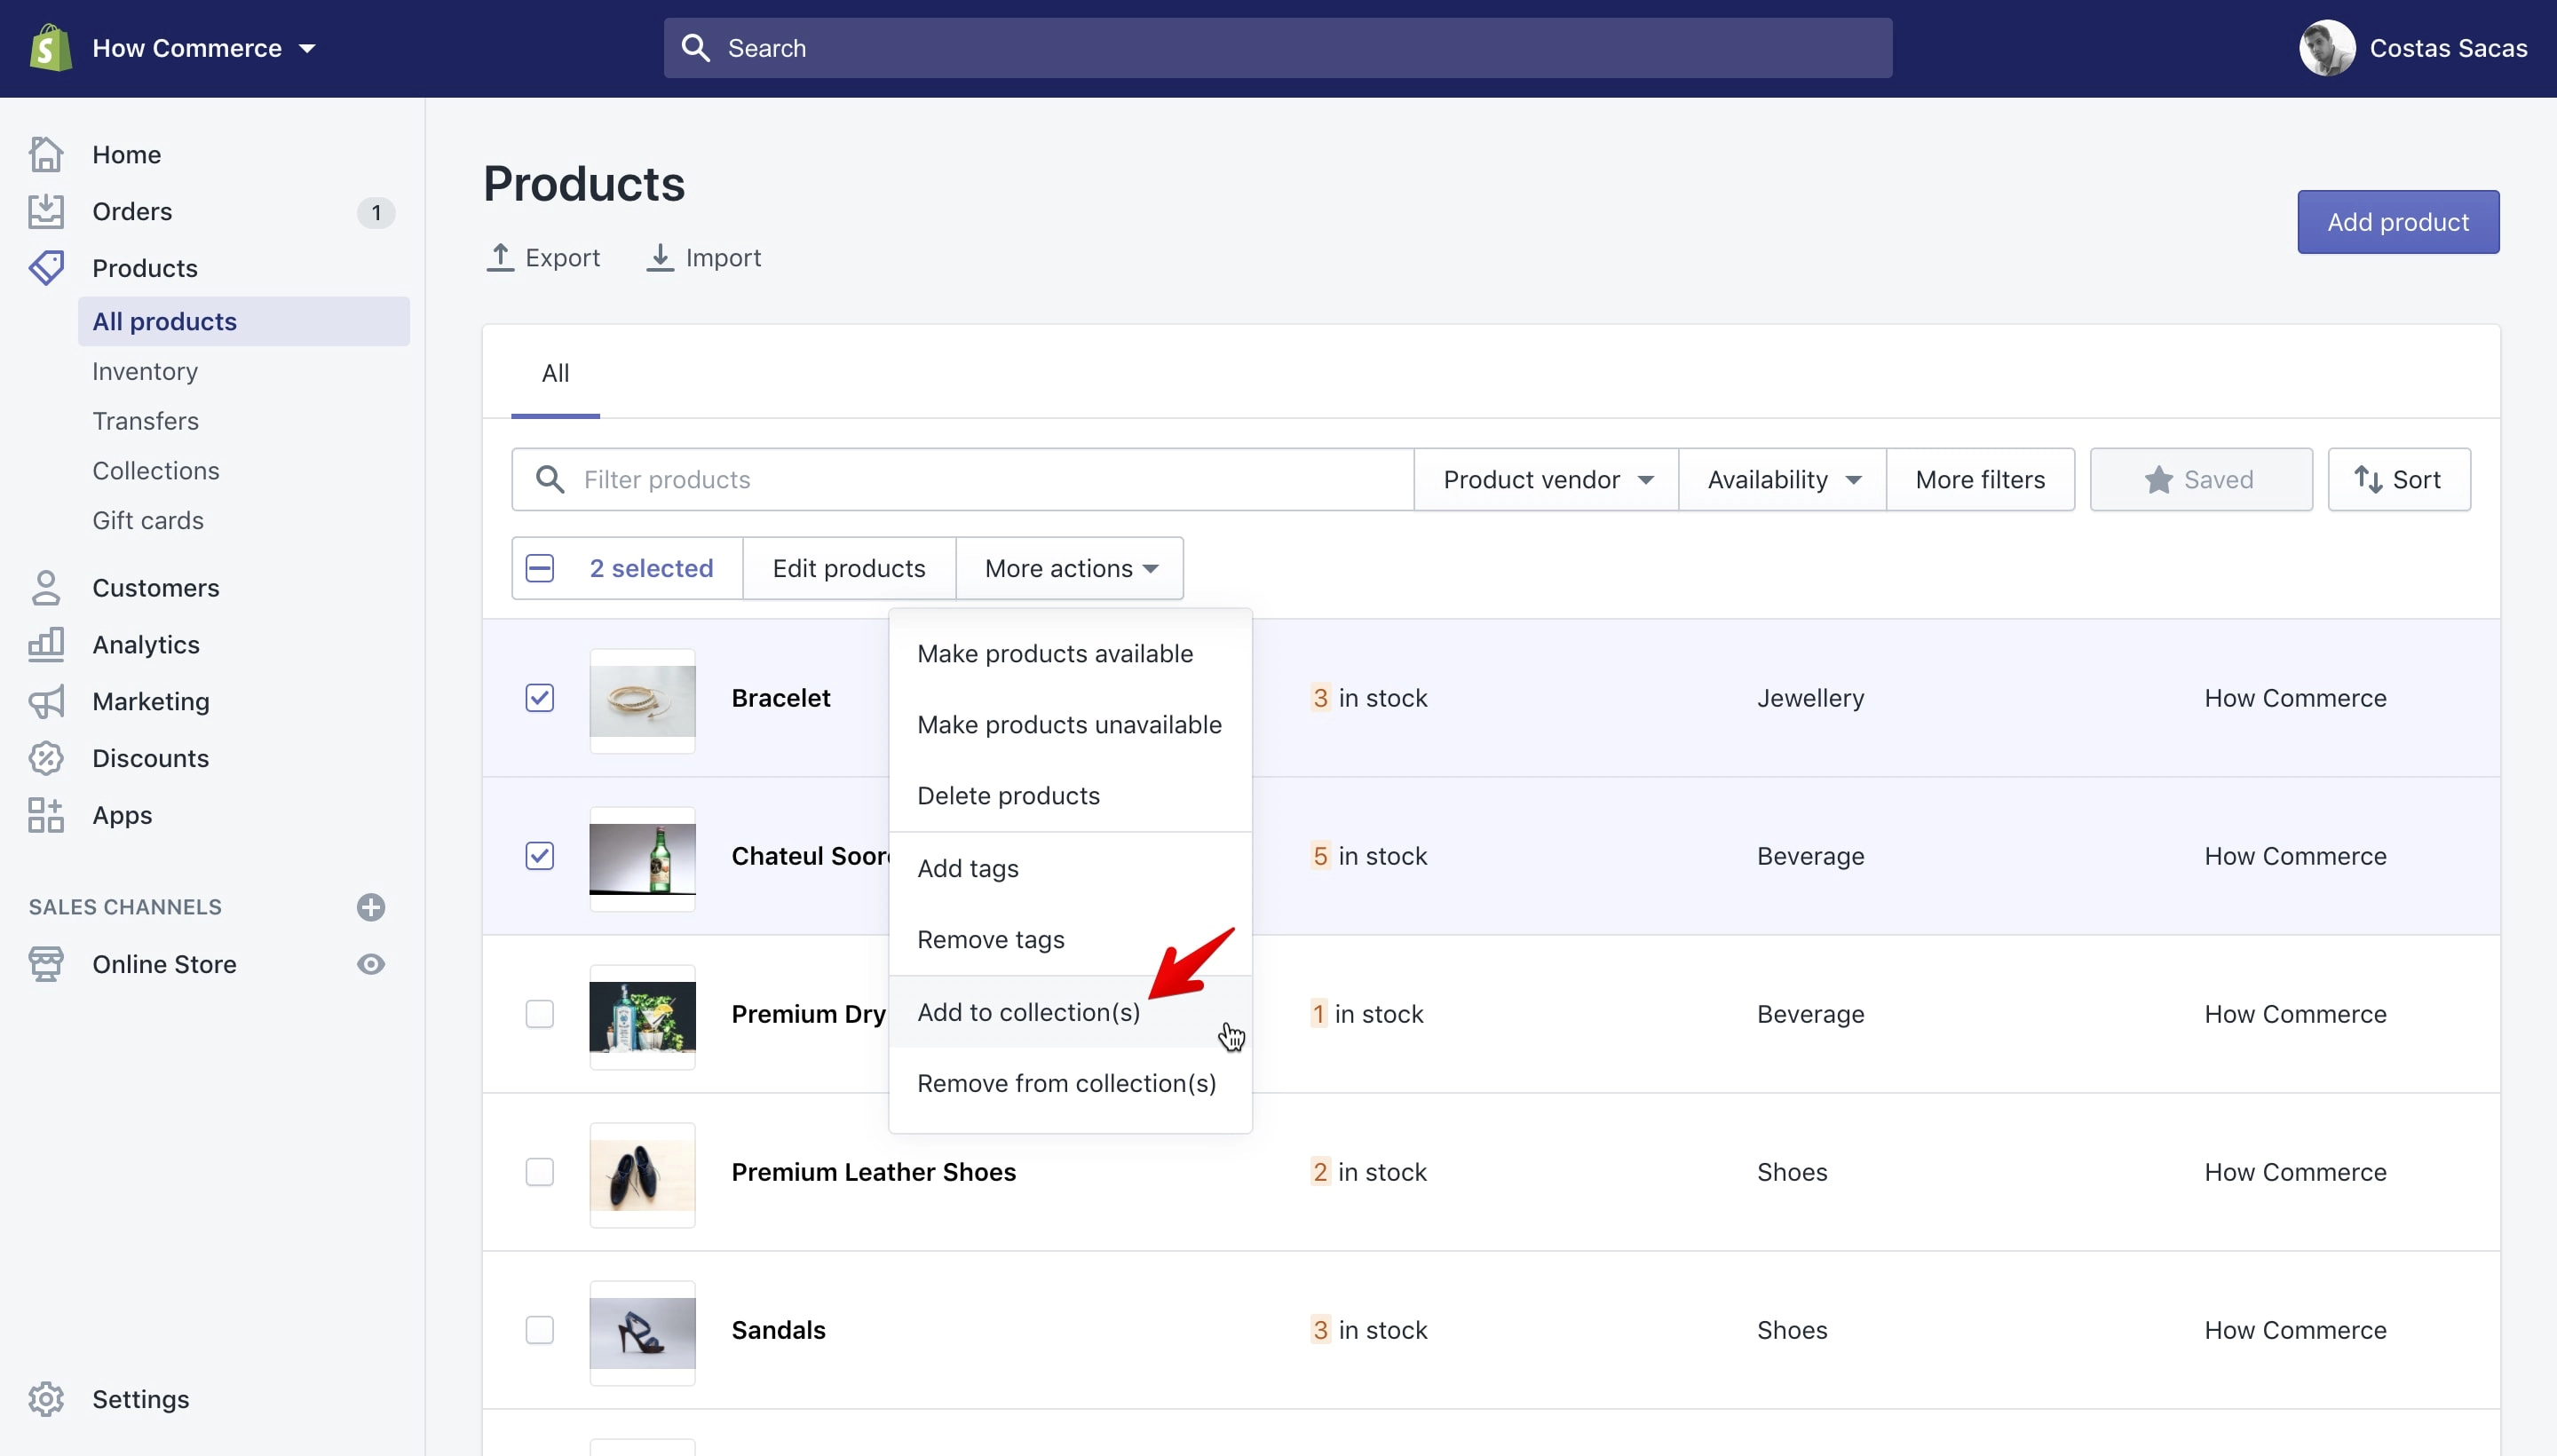Click the Add product button
The height and width of the screenshot is (1456, 2557).
pos(2398,222)
